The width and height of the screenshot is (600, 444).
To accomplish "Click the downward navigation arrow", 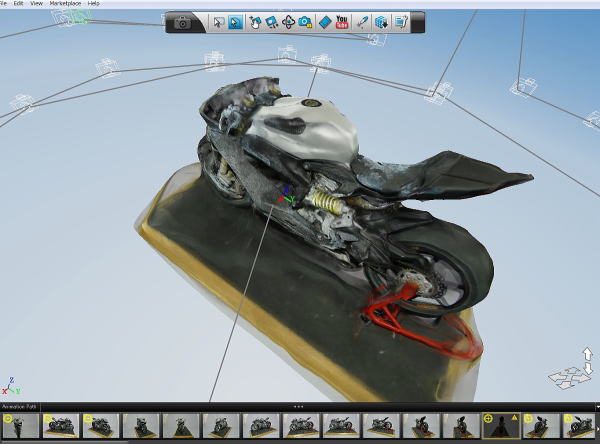I will tap(588, 369).
